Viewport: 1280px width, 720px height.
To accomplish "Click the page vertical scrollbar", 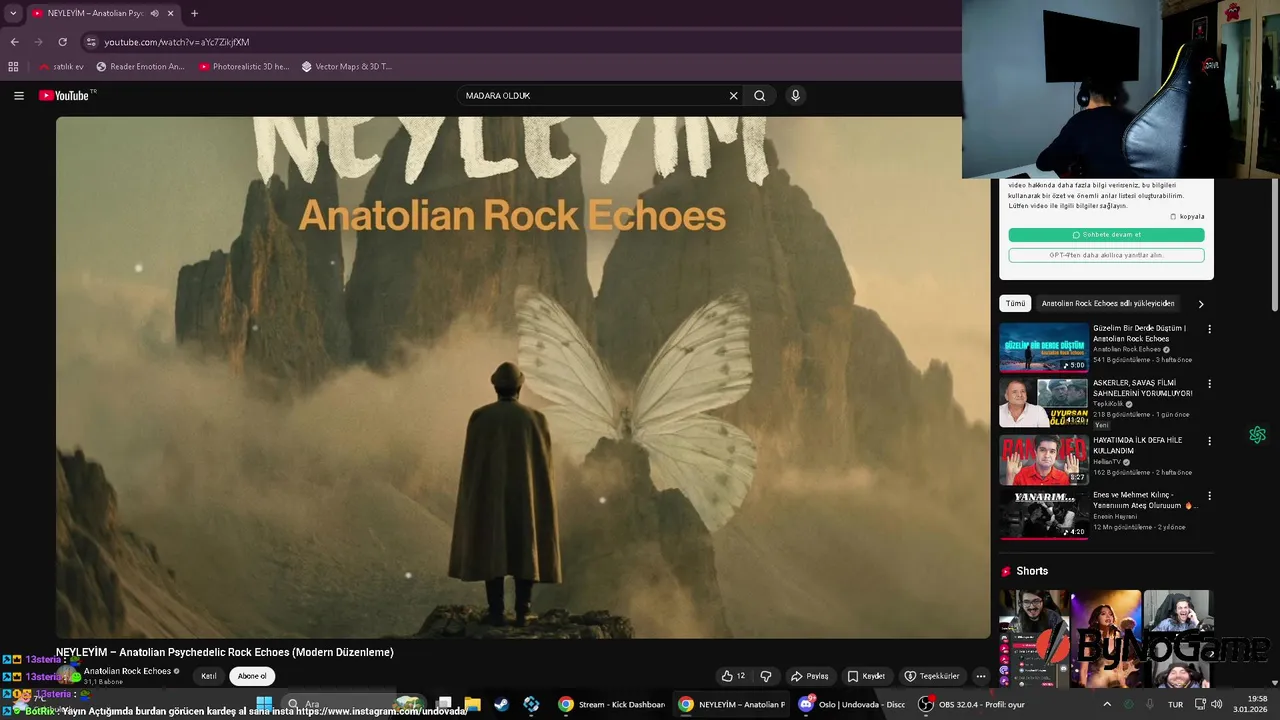I will point(1273,245).
